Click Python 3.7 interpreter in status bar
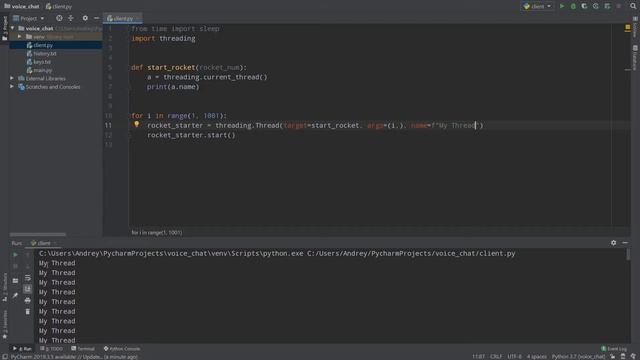640x360 pixels. pyautogui.click(x=578, y=357)
